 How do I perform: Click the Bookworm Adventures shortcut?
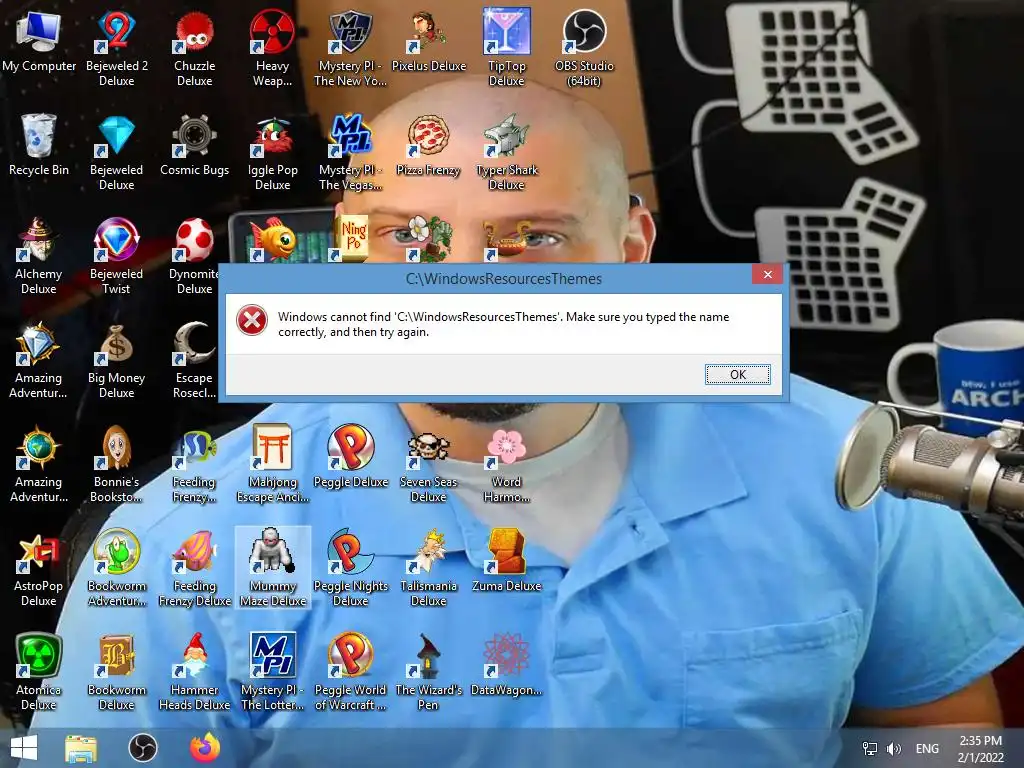point(116,568)
